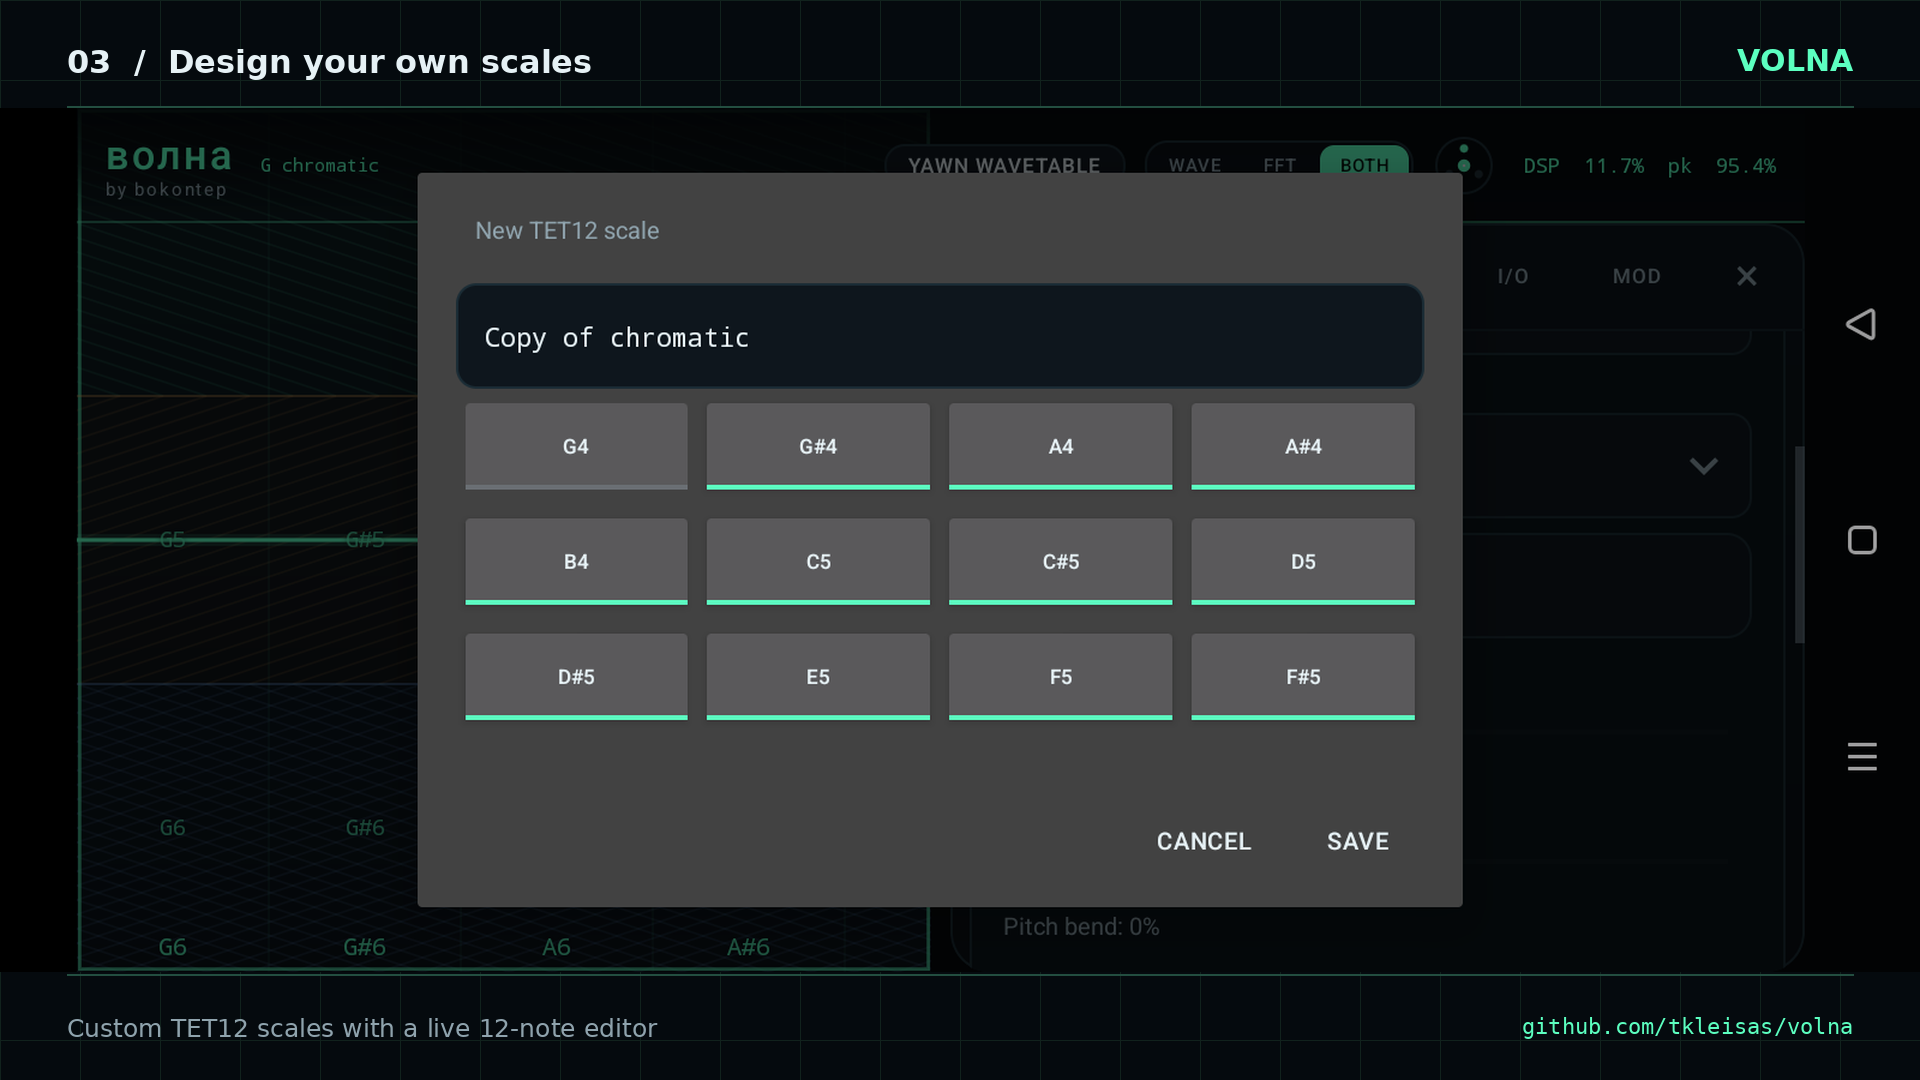
Task: Close the settings panel with X icon
Action: [1746, 276]
